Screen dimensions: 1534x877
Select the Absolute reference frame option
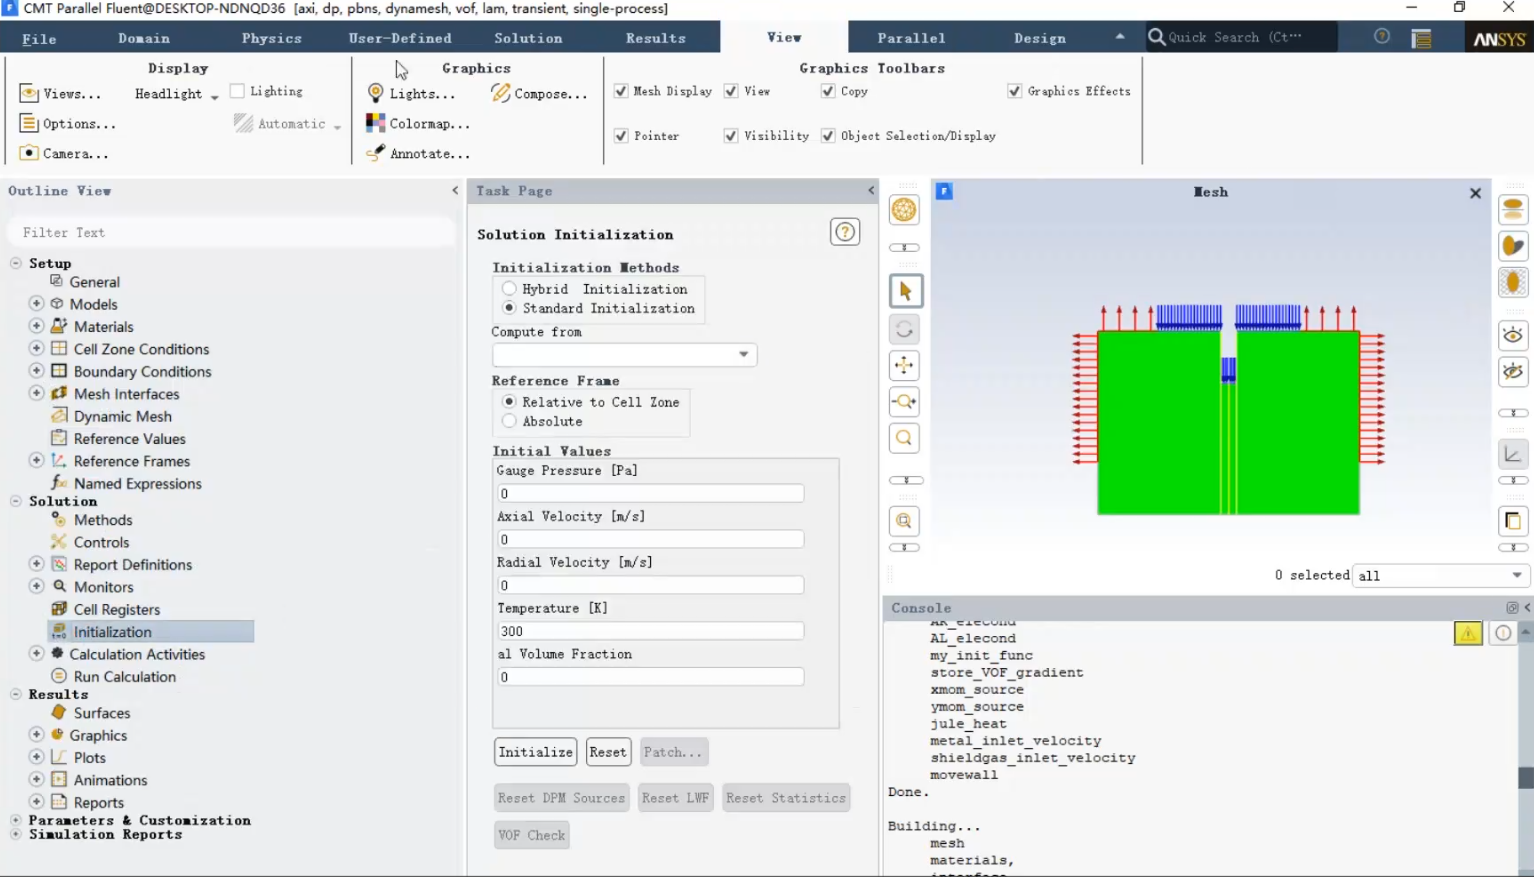coord(509,421)
